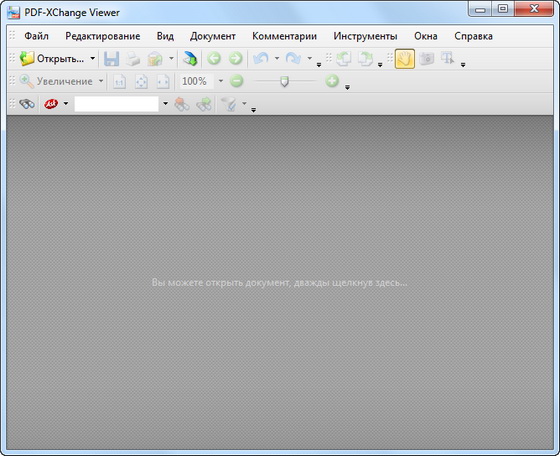Click the 100% zoom level field
This screenshot has width=560, height=456.
coord(197,81)
